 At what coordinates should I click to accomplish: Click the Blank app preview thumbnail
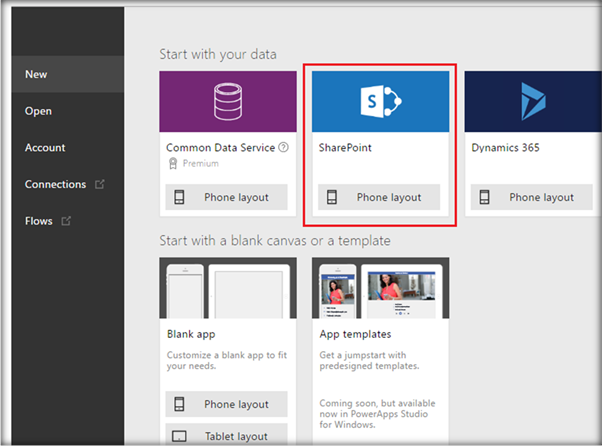pyautogui.click(x=228, y=288)
